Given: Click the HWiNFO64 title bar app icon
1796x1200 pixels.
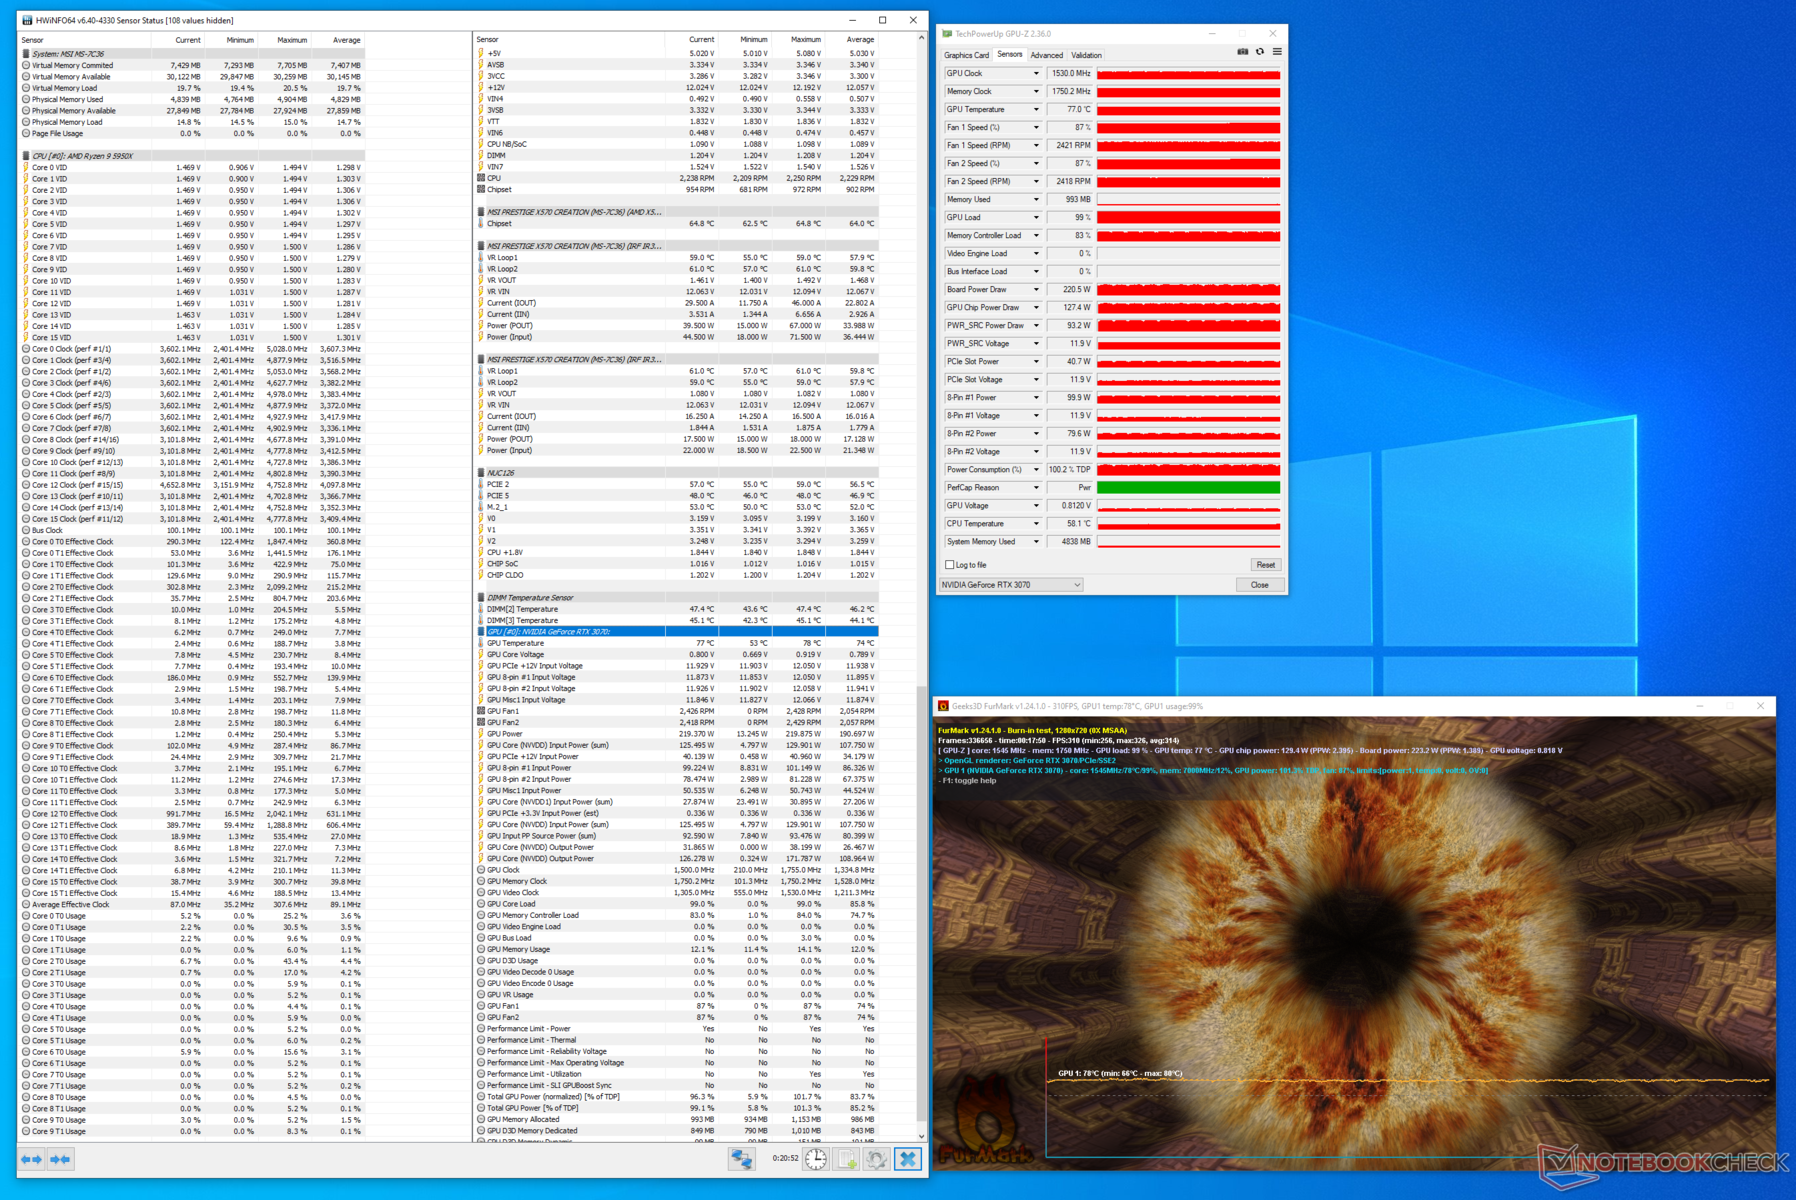Looking at the screenshot, I should pos(27,20).
